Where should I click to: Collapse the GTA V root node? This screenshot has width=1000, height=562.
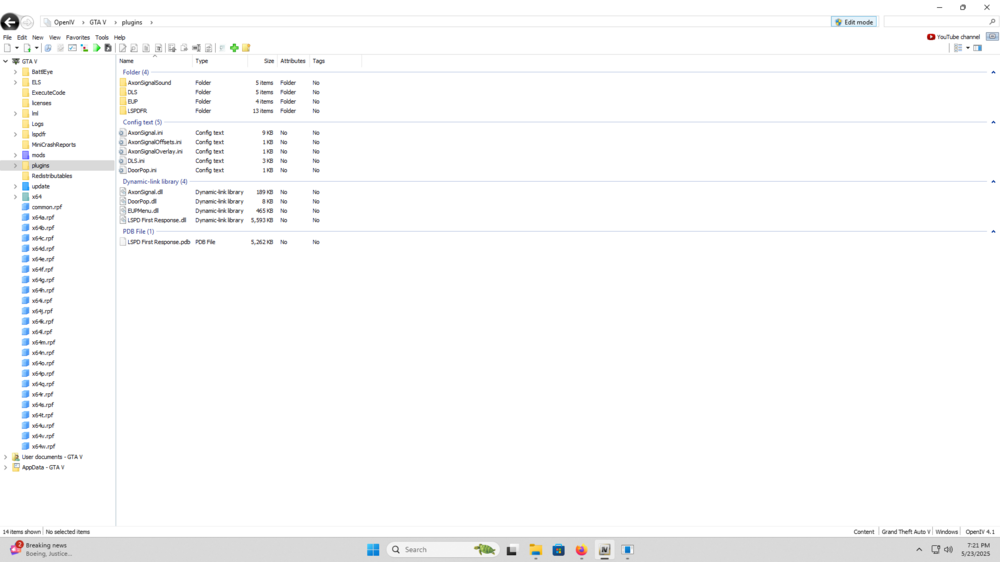click(x=6, y=61)
